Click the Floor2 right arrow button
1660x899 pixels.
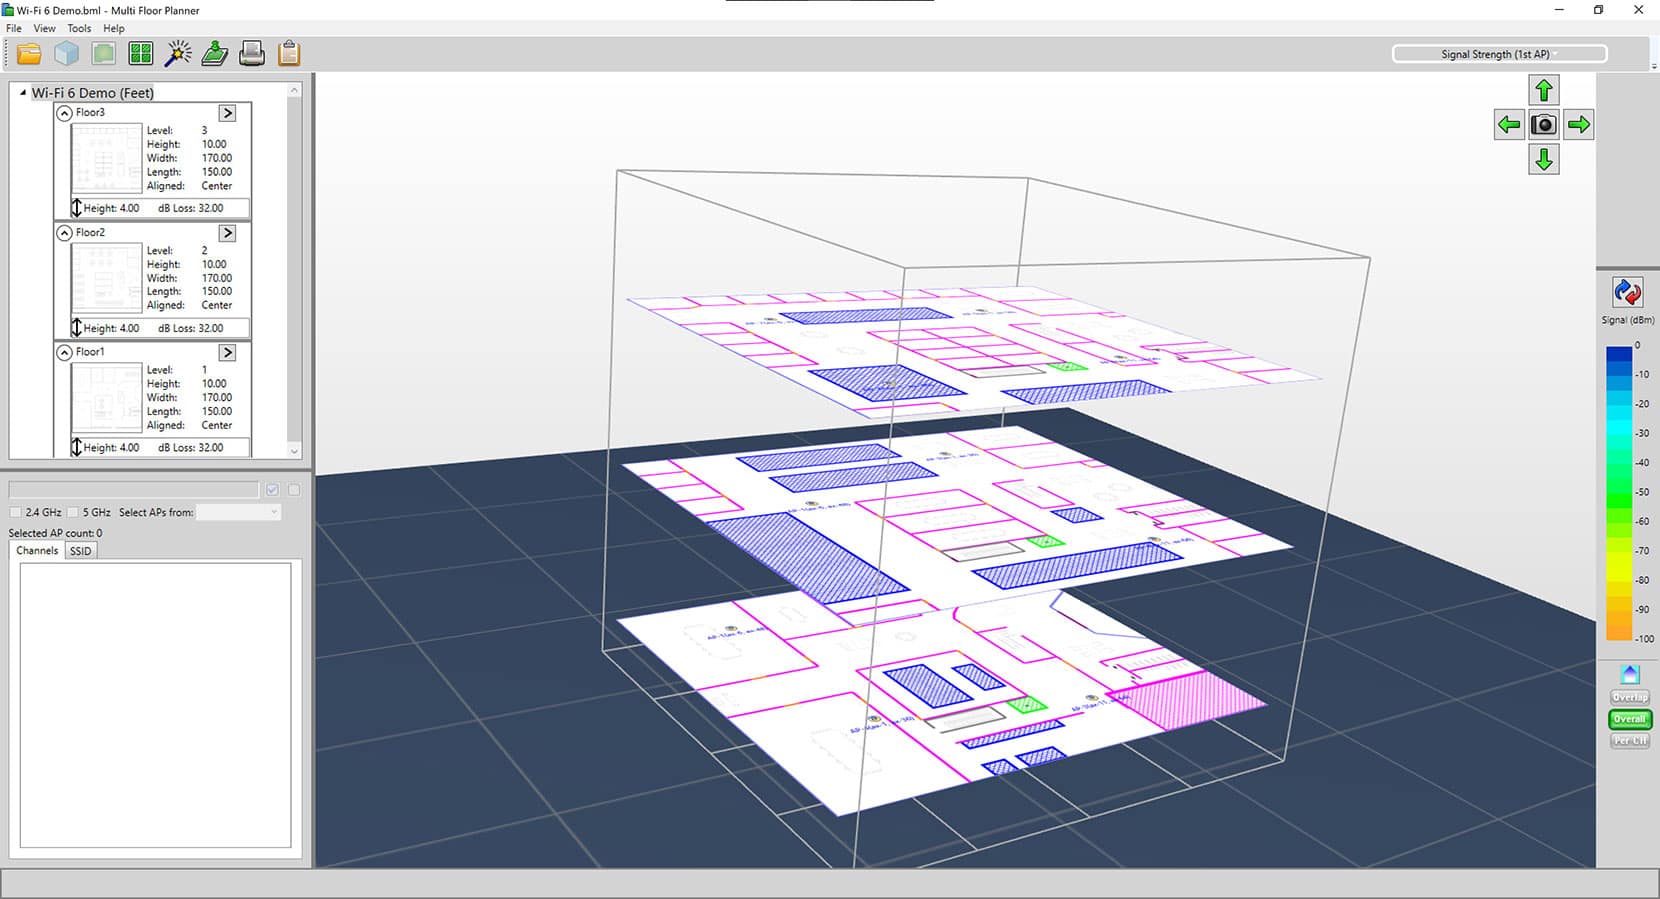point(228,233)
